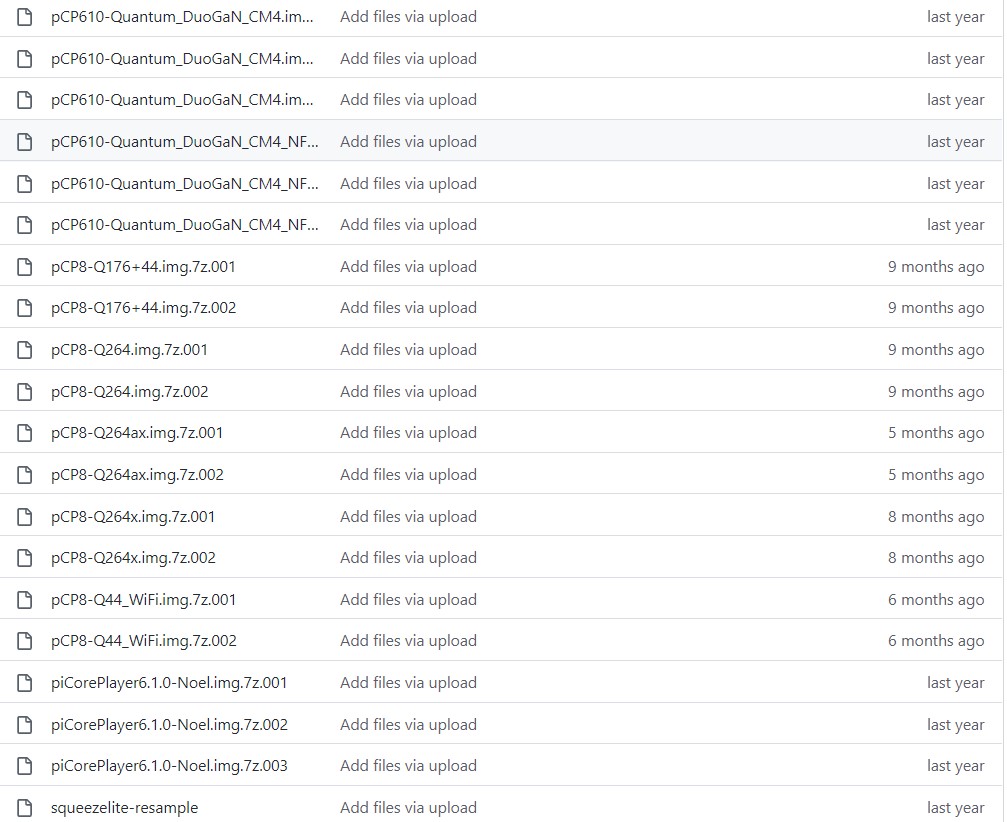Select the file icon for pCP8-Q264ax.img.7z.002

(x=24, y=475)
